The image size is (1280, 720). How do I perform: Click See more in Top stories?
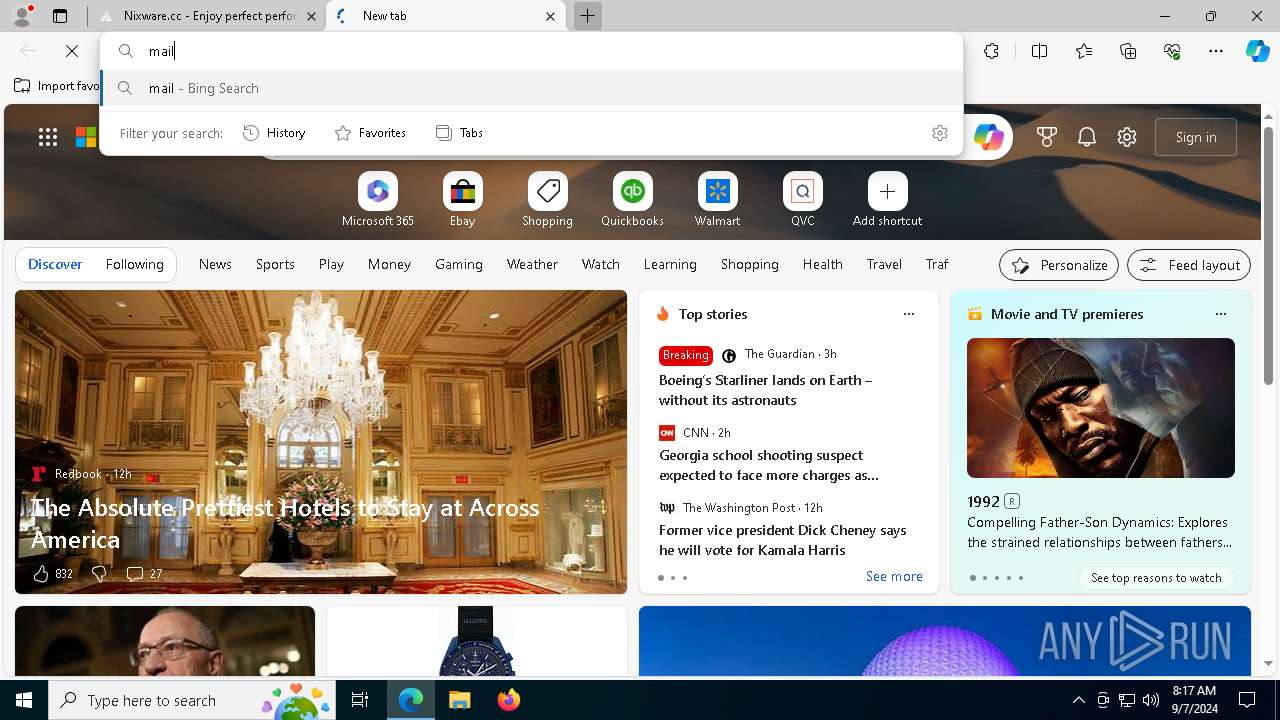click(x=894, y=576)
